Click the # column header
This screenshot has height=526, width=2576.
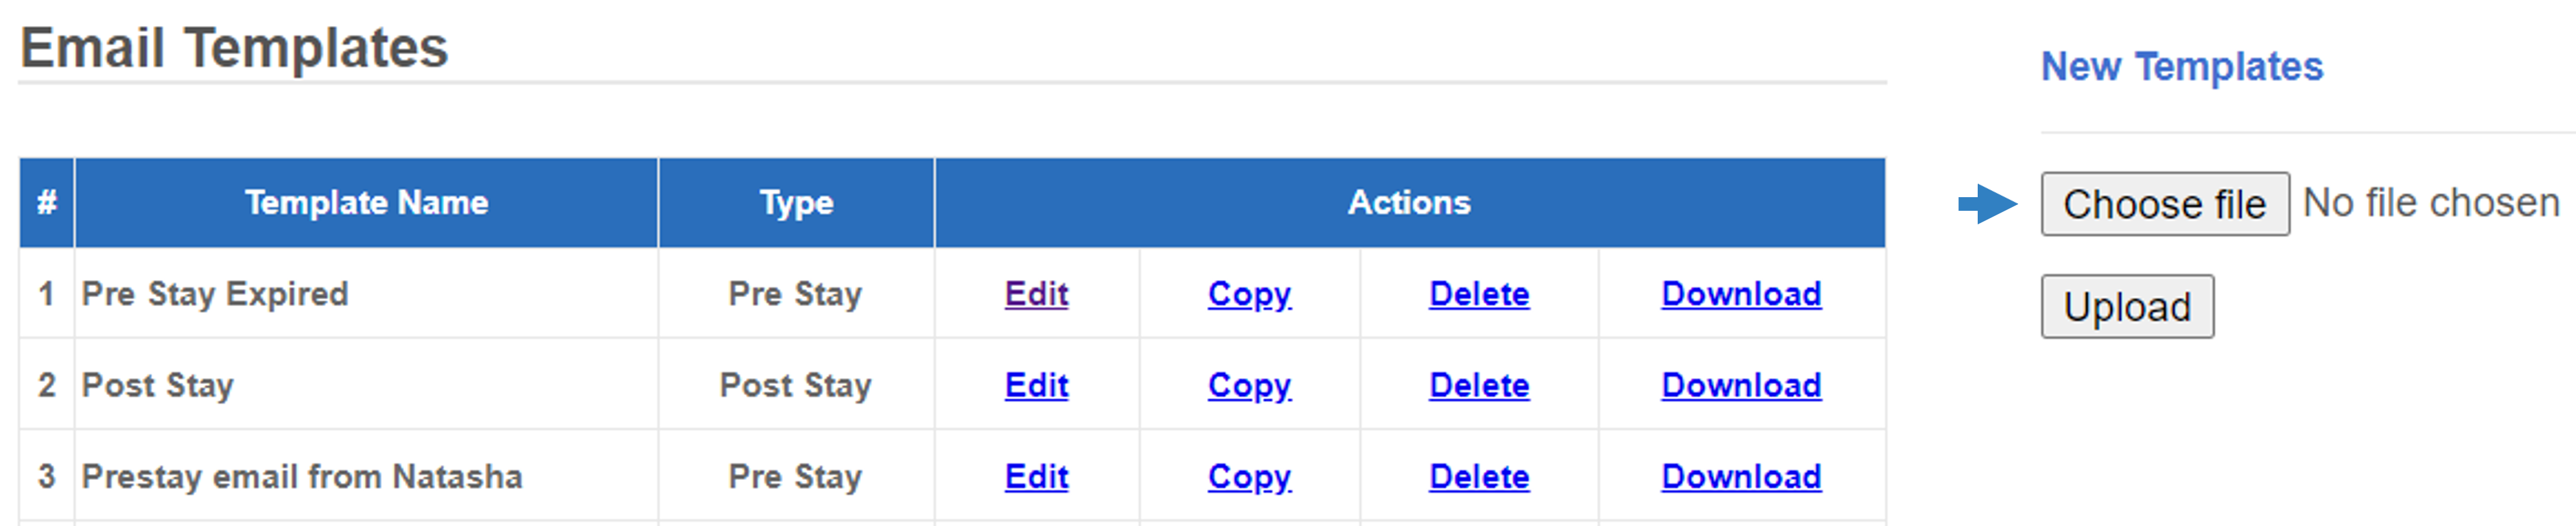pyautogui.click(x=47, y=202)
